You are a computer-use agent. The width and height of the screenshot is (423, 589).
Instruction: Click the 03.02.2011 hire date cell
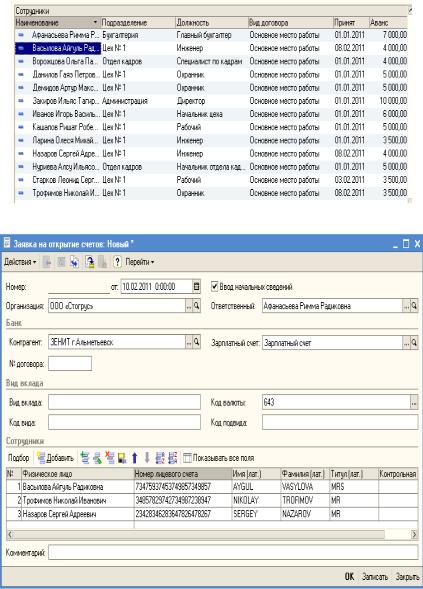pos(351,180)
